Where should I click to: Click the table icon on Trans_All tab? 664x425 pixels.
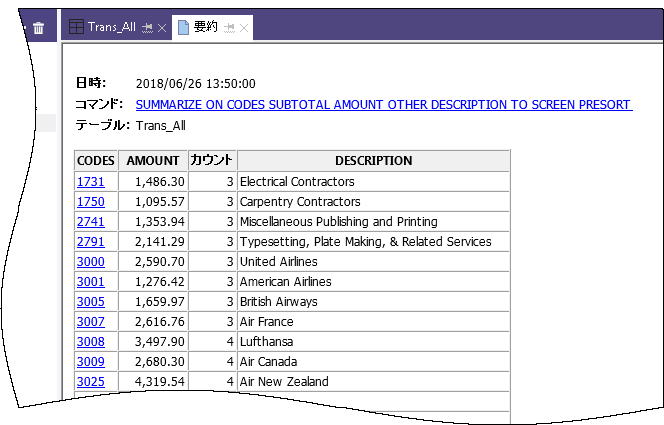76,27
